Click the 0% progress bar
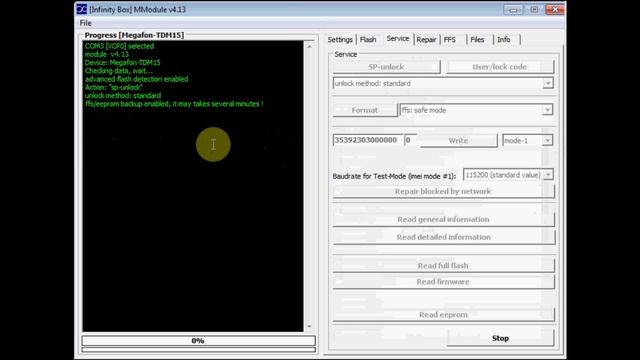 click(198, 340)
